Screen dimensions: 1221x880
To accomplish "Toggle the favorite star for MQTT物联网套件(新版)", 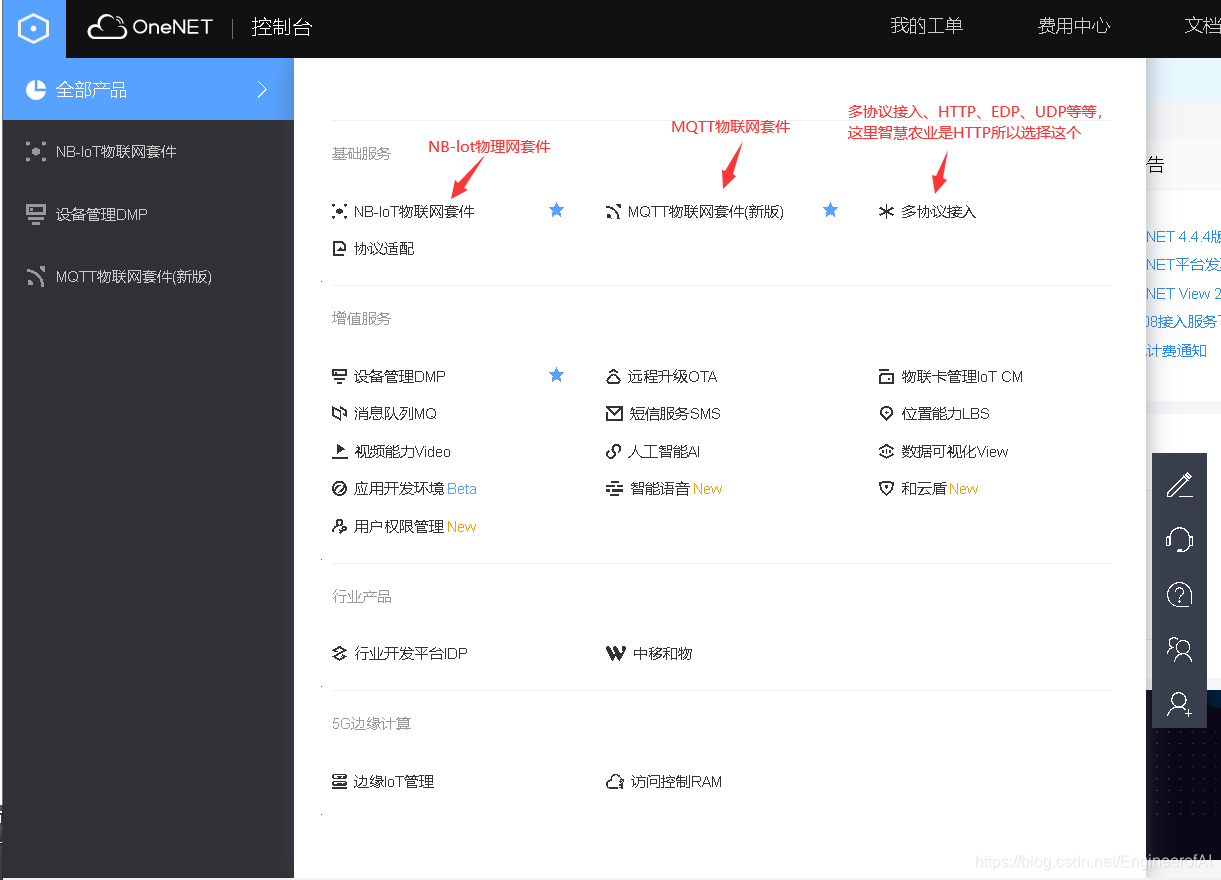I will [830, 210].
